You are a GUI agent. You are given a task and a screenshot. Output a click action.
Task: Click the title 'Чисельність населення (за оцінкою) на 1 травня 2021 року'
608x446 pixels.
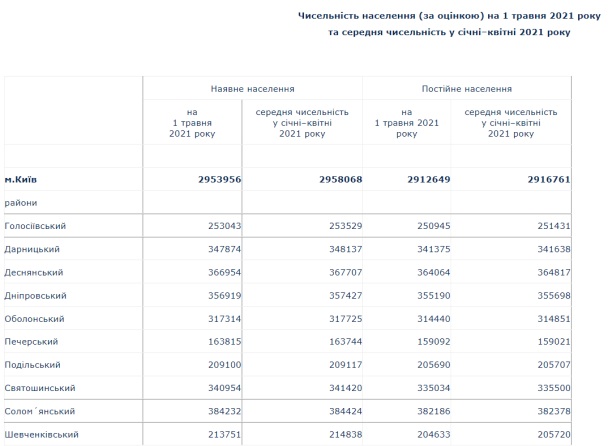point(449,16)
